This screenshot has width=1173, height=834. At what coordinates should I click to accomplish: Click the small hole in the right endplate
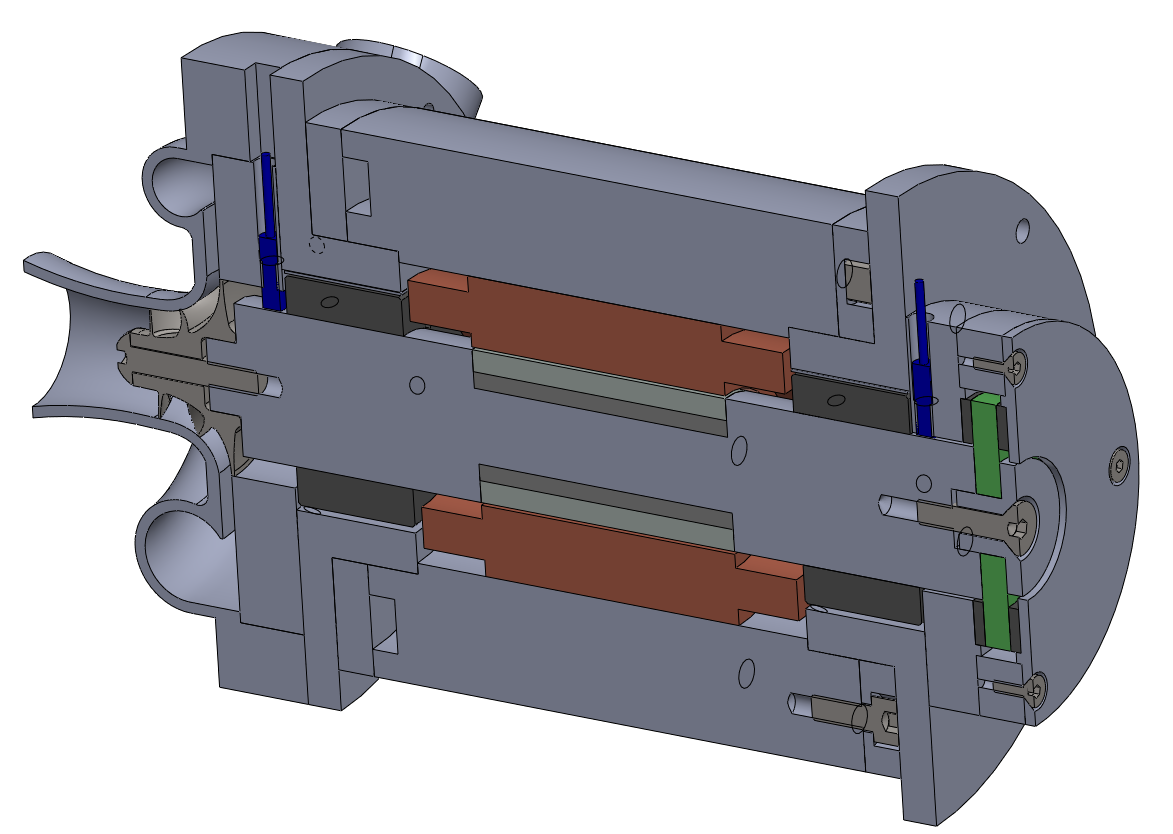point(1024,233)
